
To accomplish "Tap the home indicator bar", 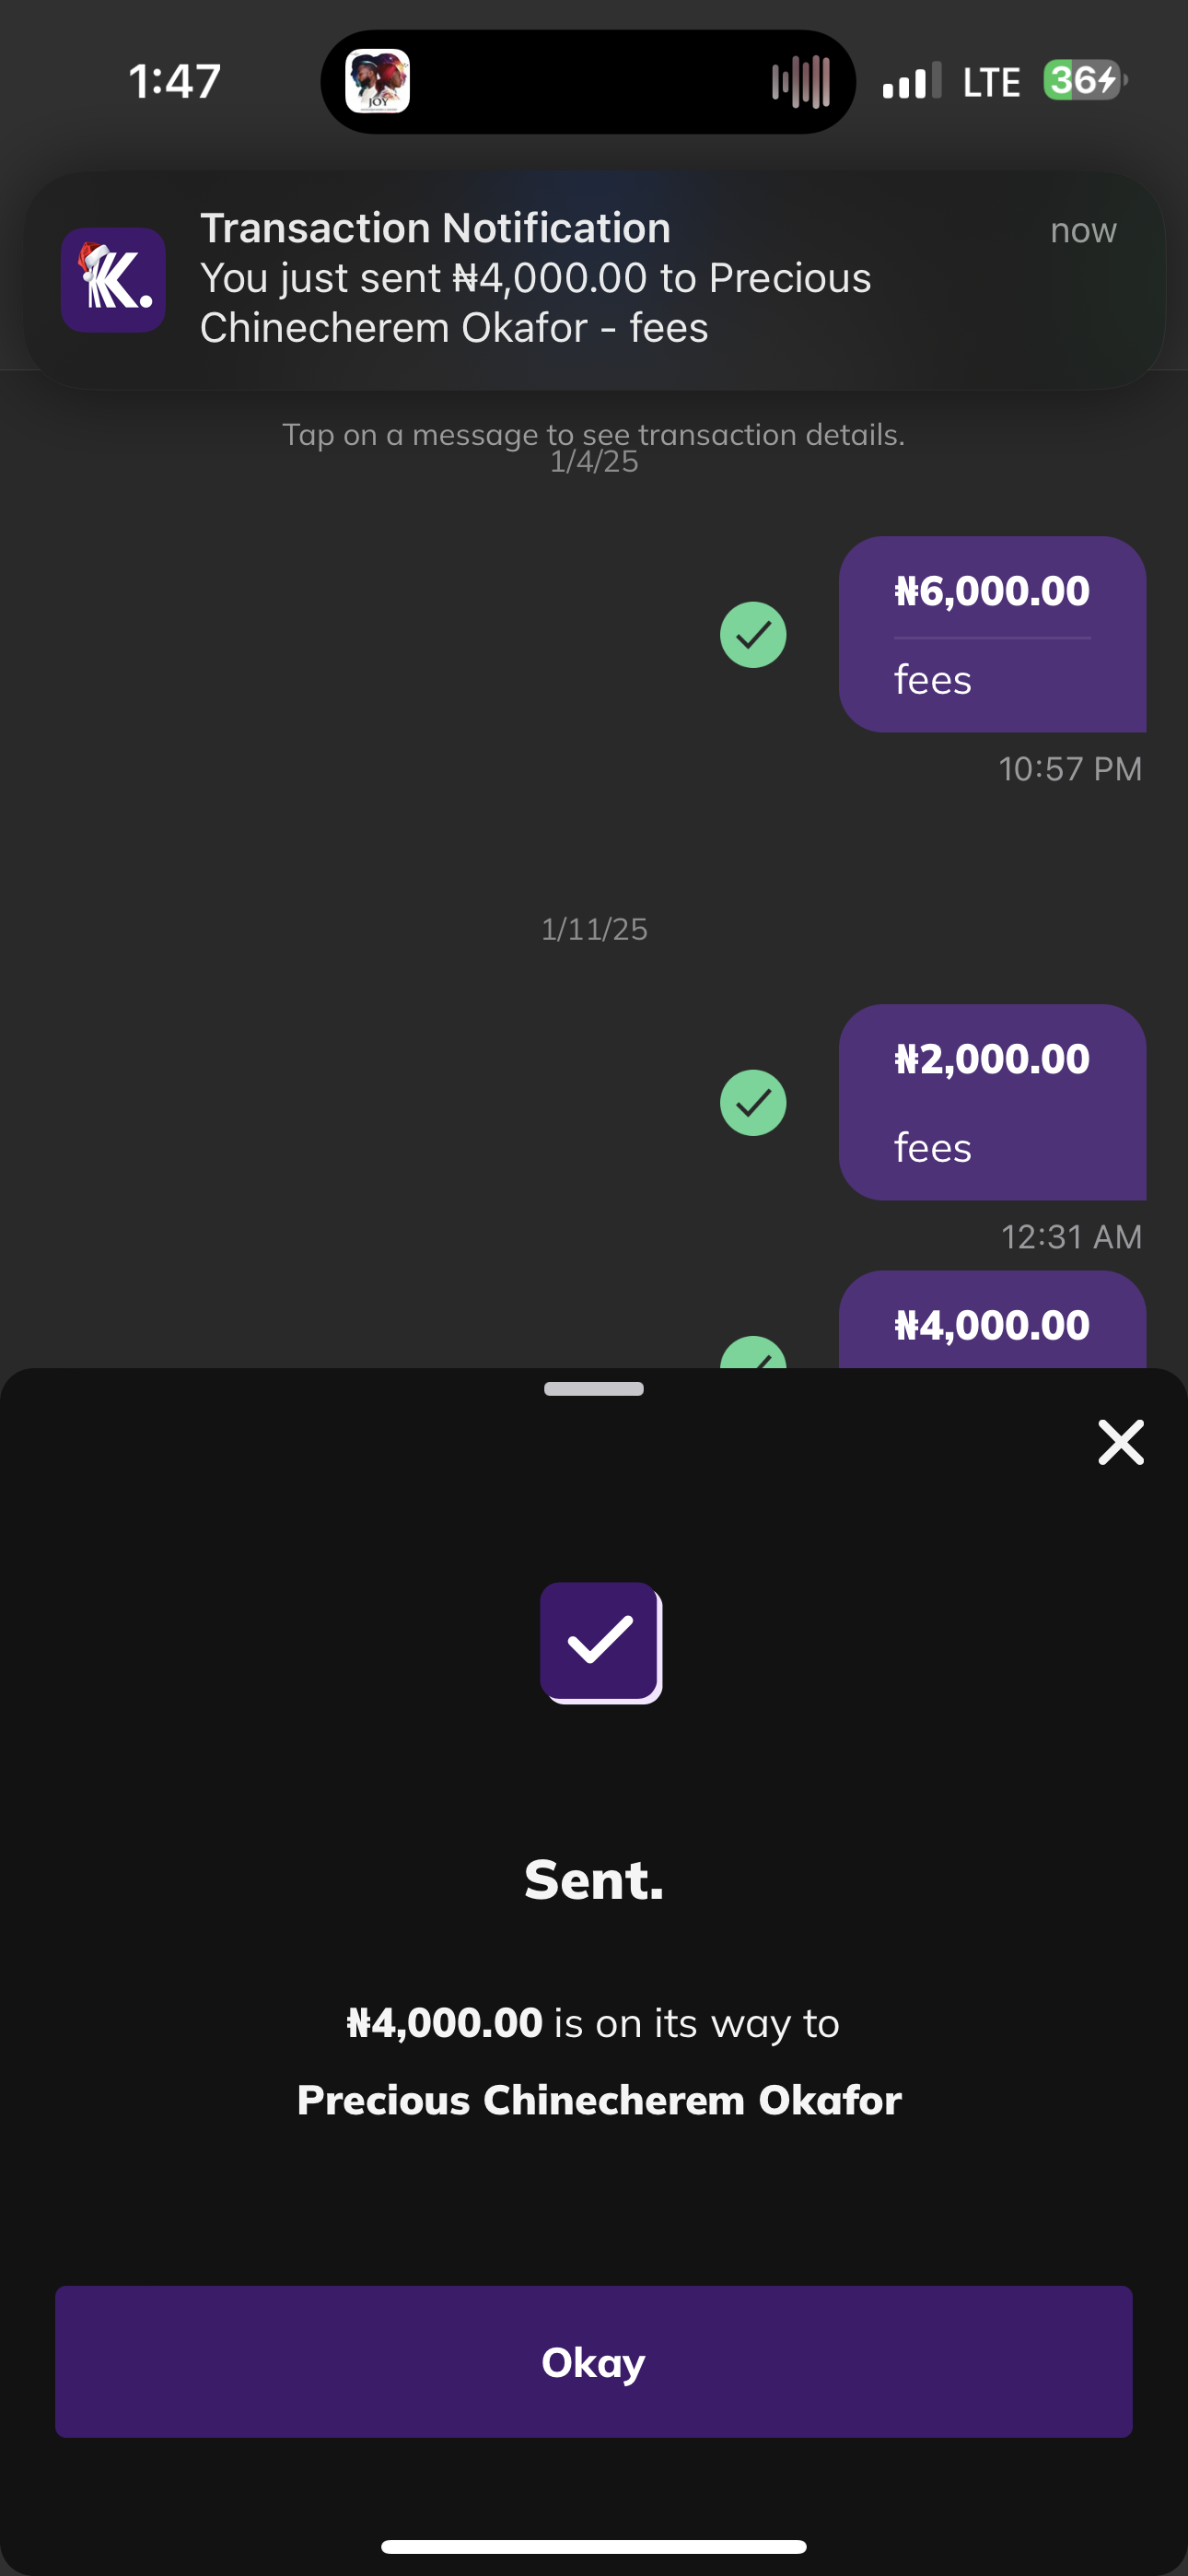I will click(x=593, y=2546).
